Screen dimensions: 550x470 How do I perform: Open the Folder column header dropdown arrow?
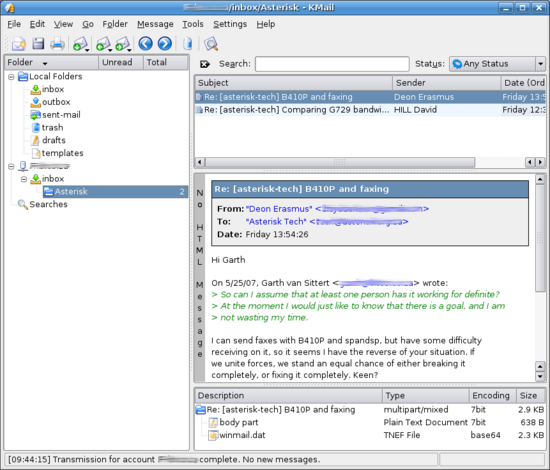[45, 63]
